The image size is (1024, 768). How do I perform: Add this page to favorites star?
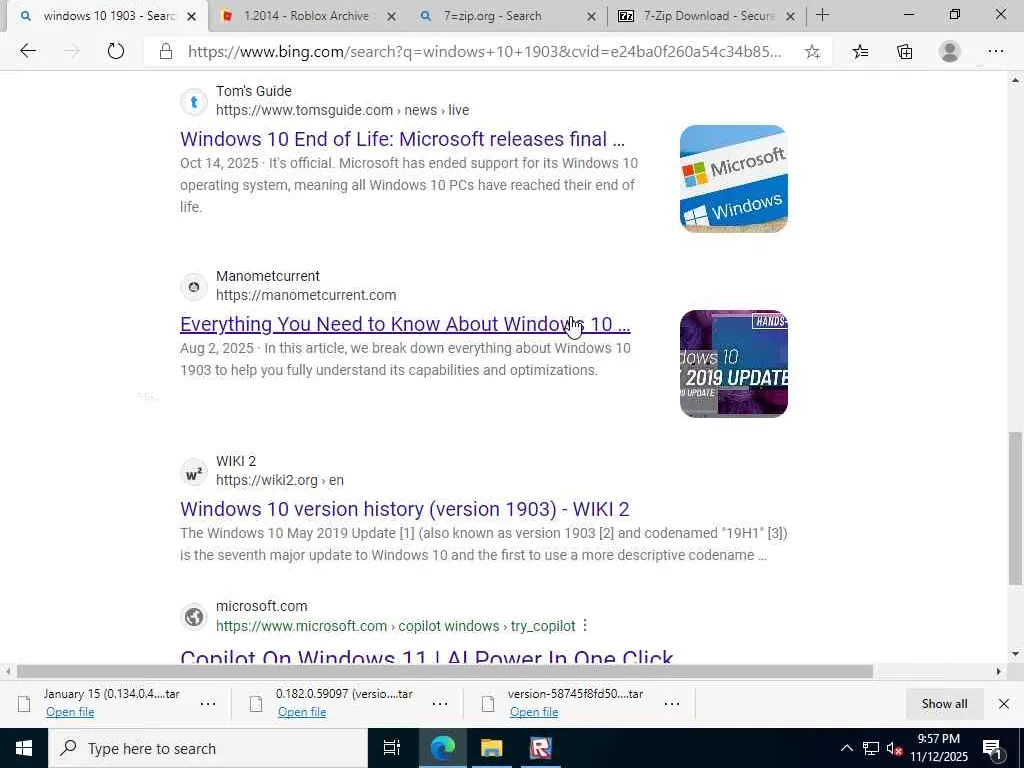pyautogui.click(x=812, y=52)
